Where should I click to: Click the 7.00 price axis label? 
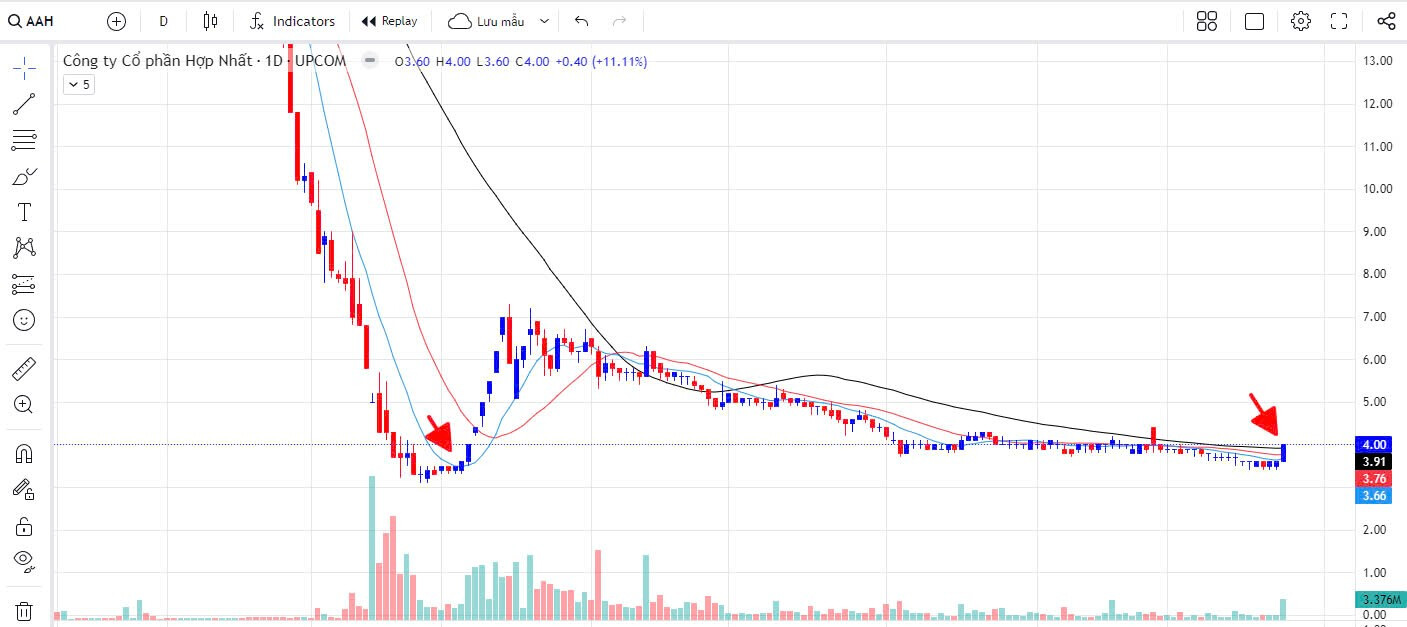click(x=1377, y=317)
